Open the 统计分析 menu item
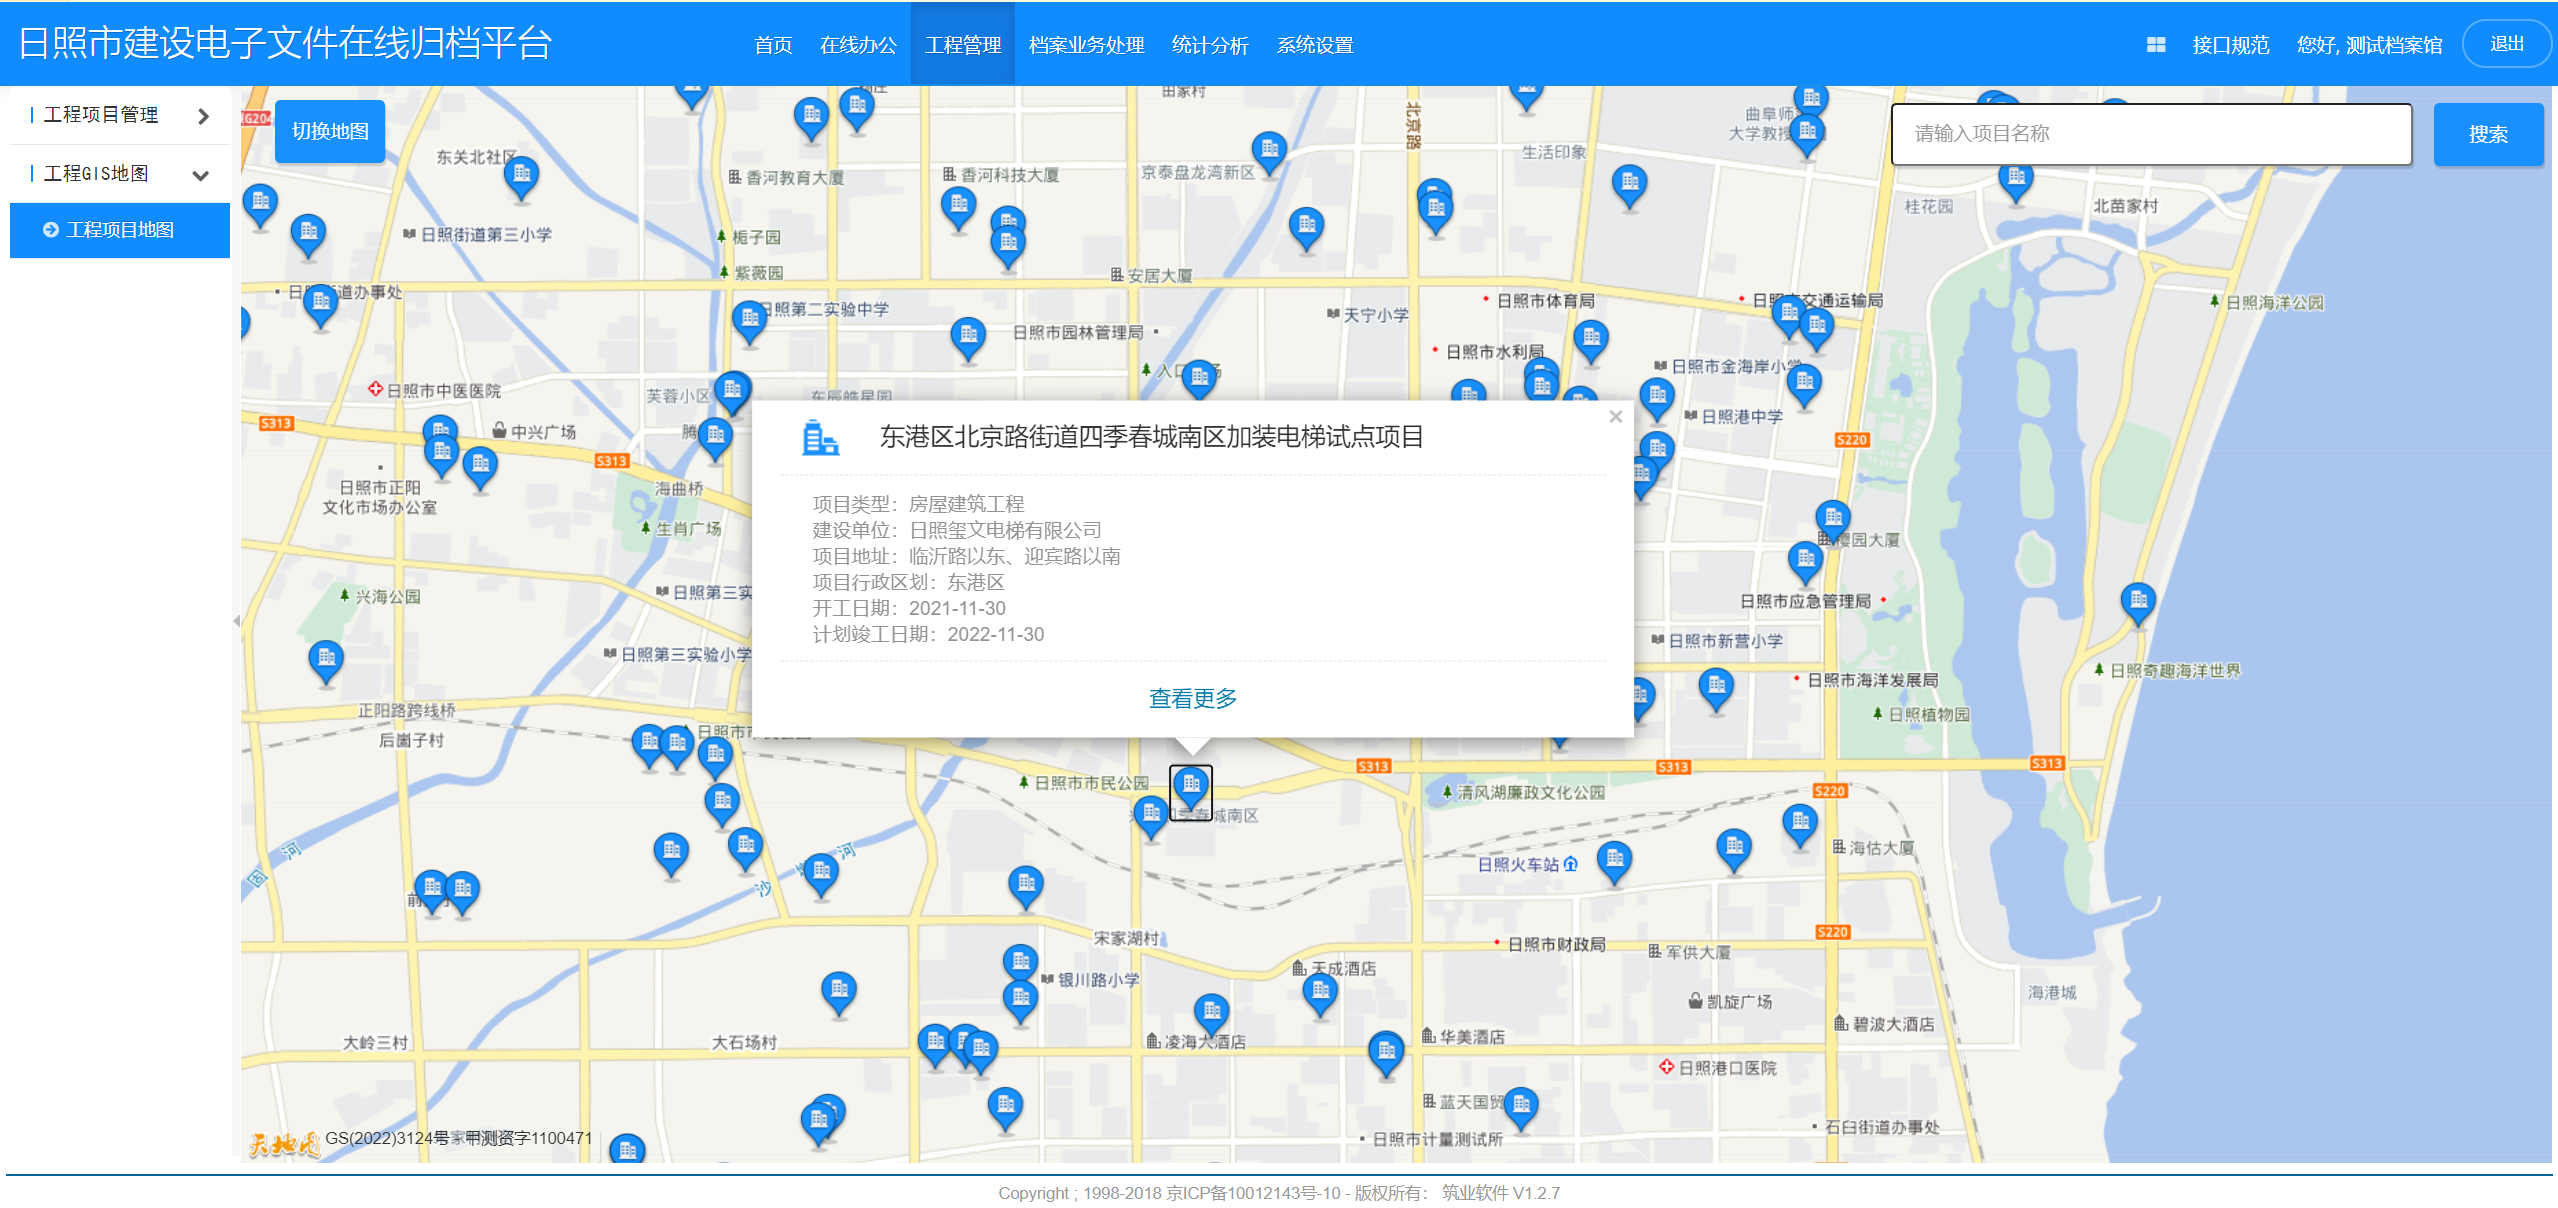This screenshot has width=2558, height=1208. [1210, 45]
